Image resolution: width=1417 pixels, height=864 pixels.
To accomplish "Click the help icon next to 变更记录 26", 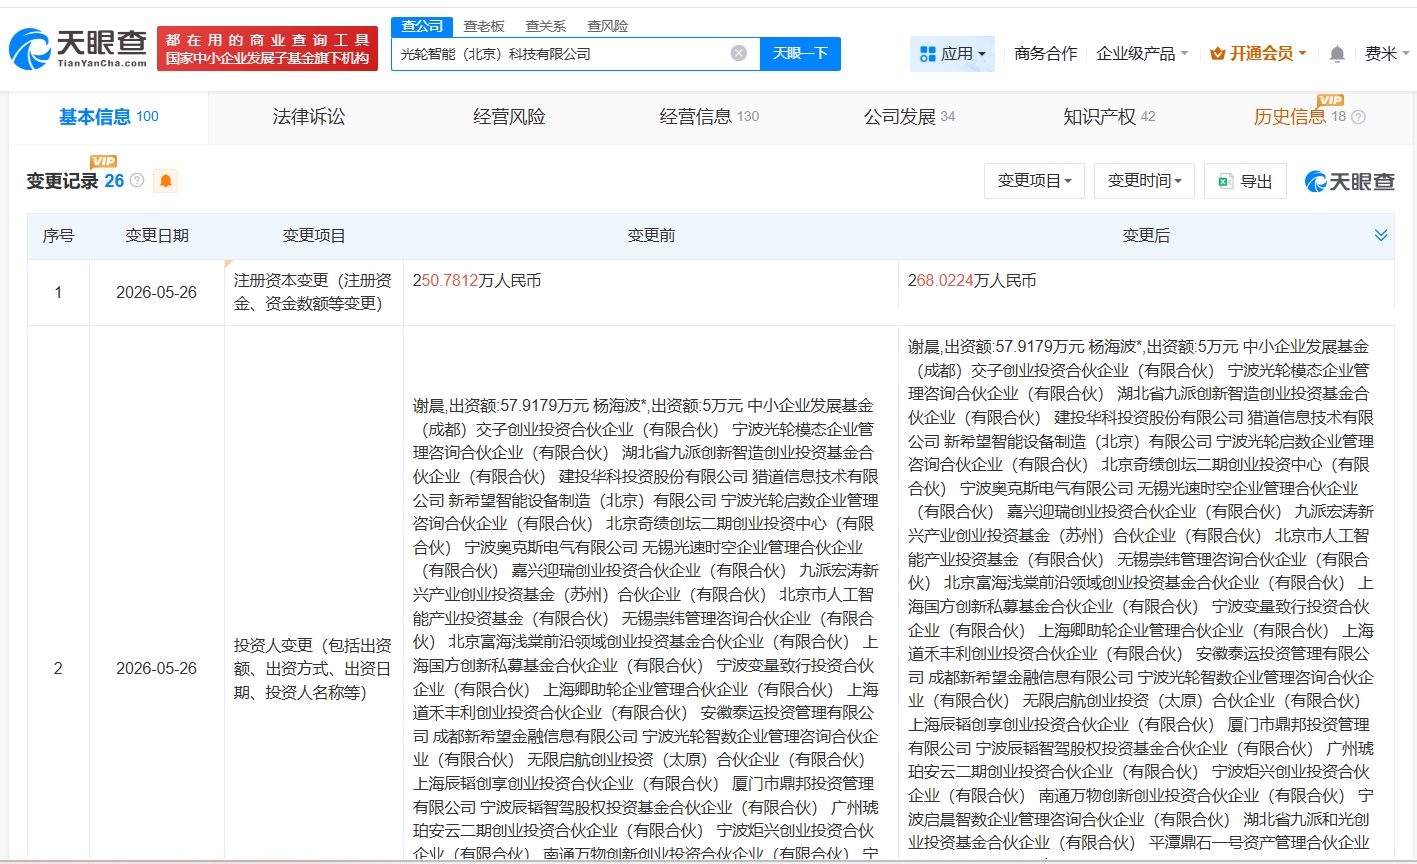I will [x=137, y=180].
